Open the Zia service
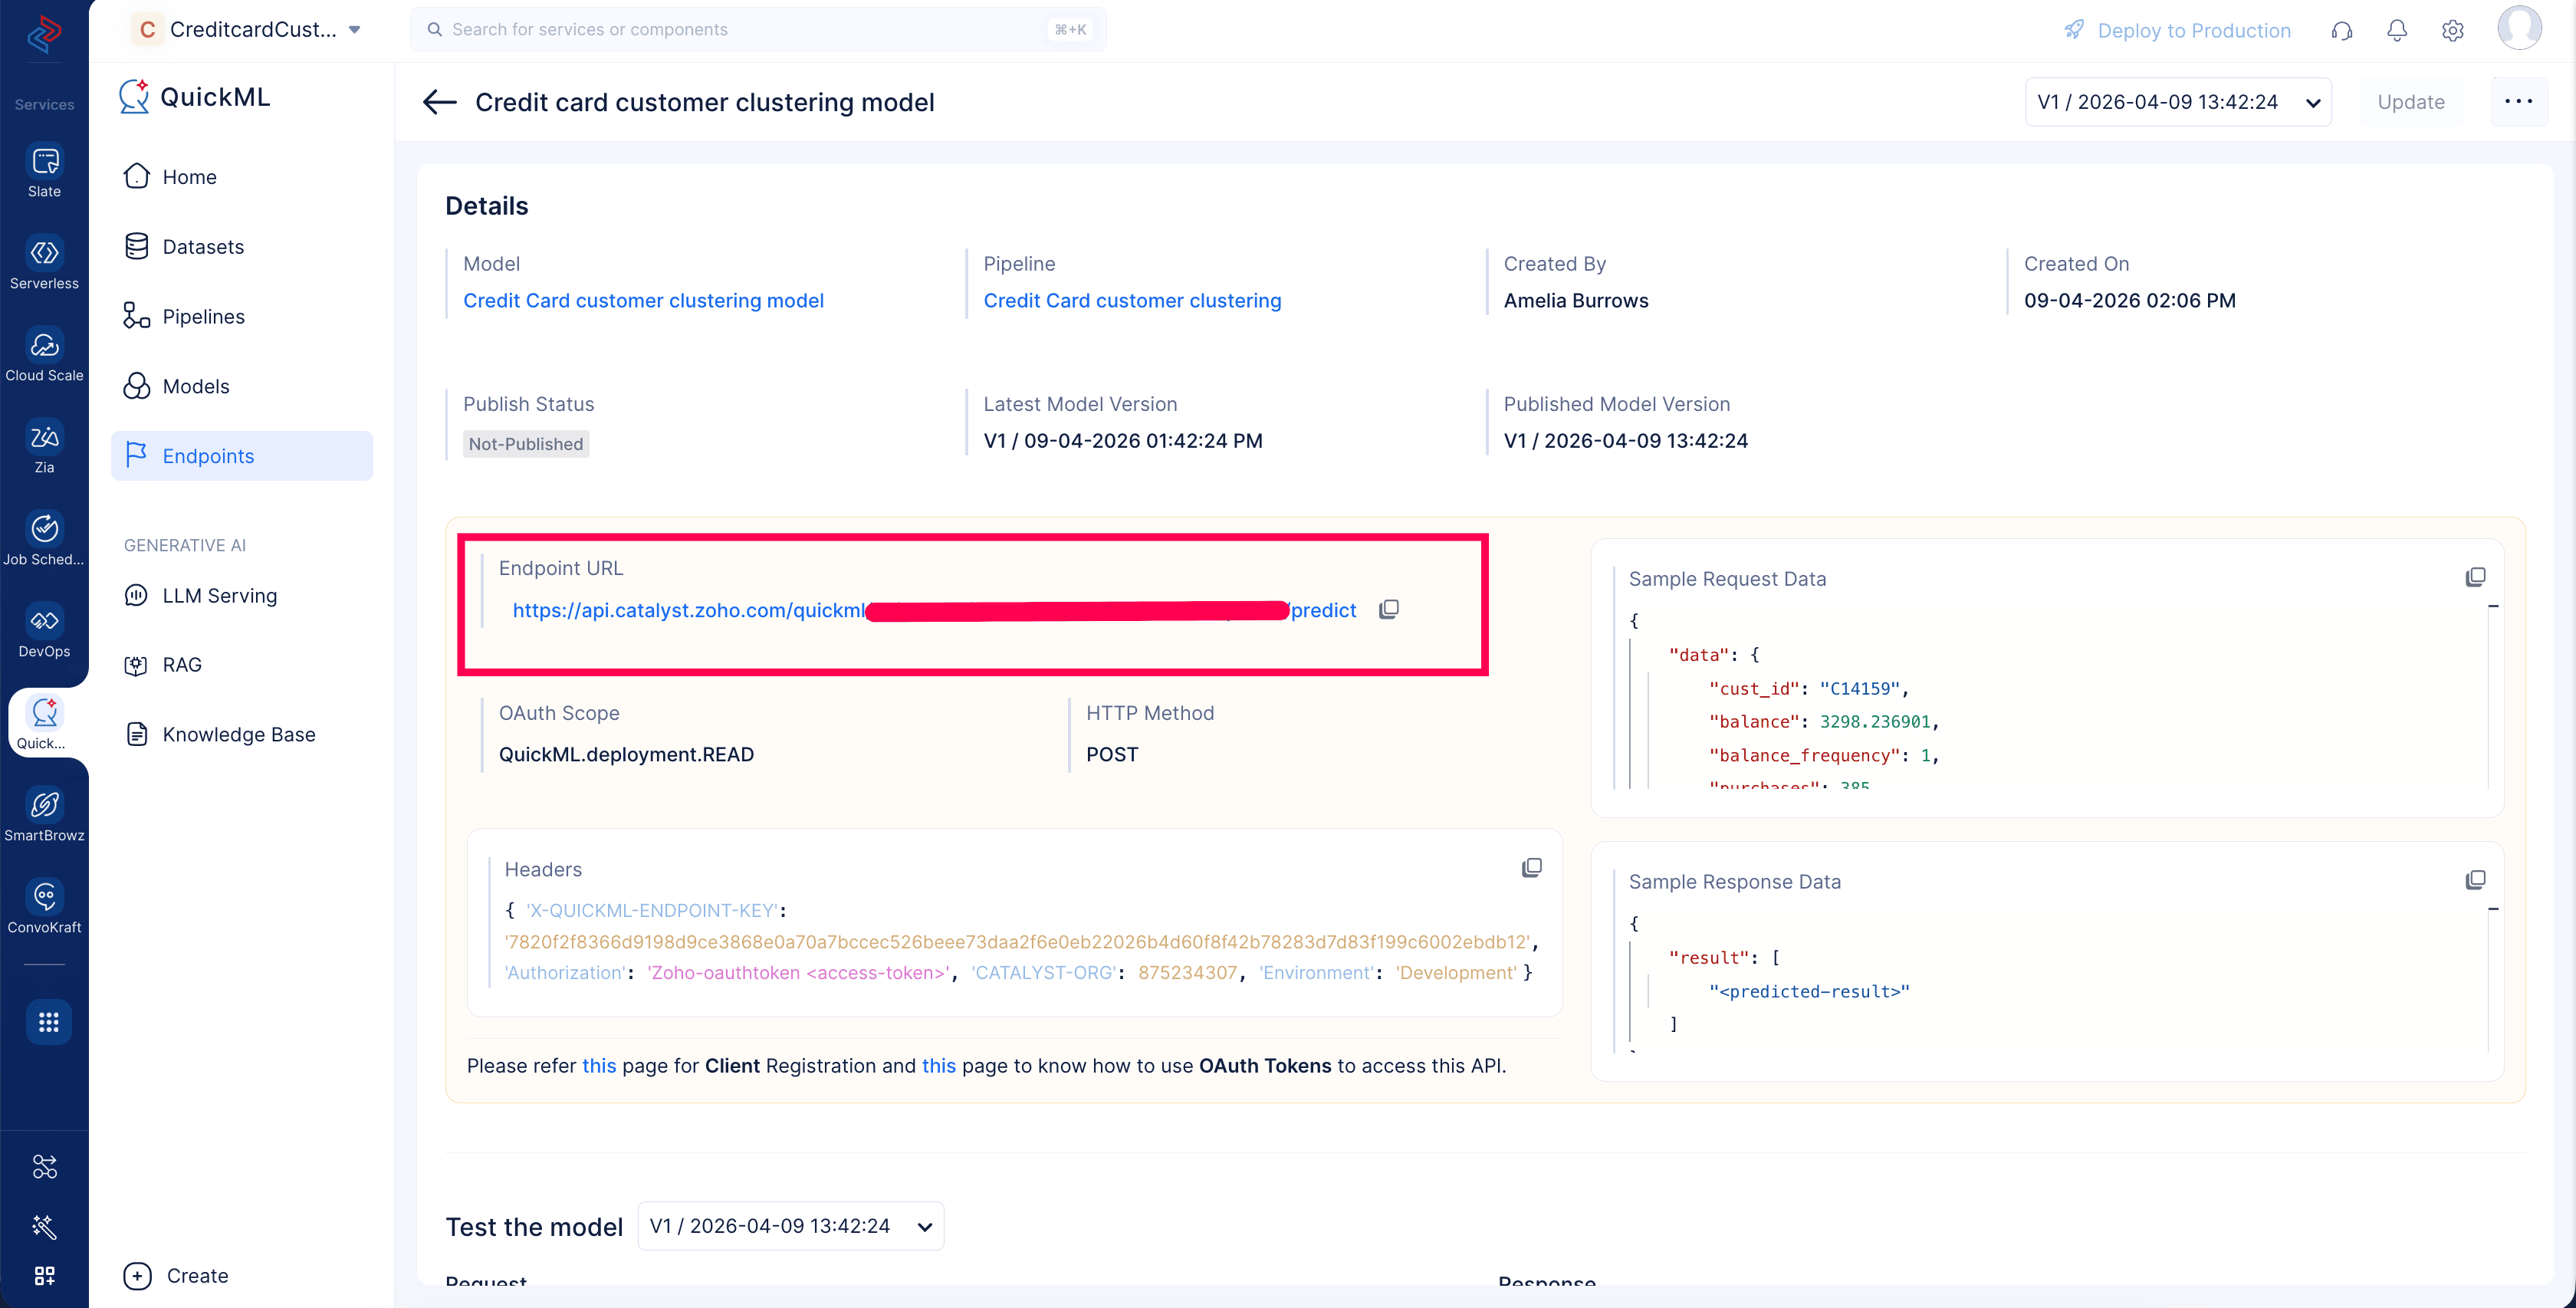 pyautogui.click(x=44, y=447)
